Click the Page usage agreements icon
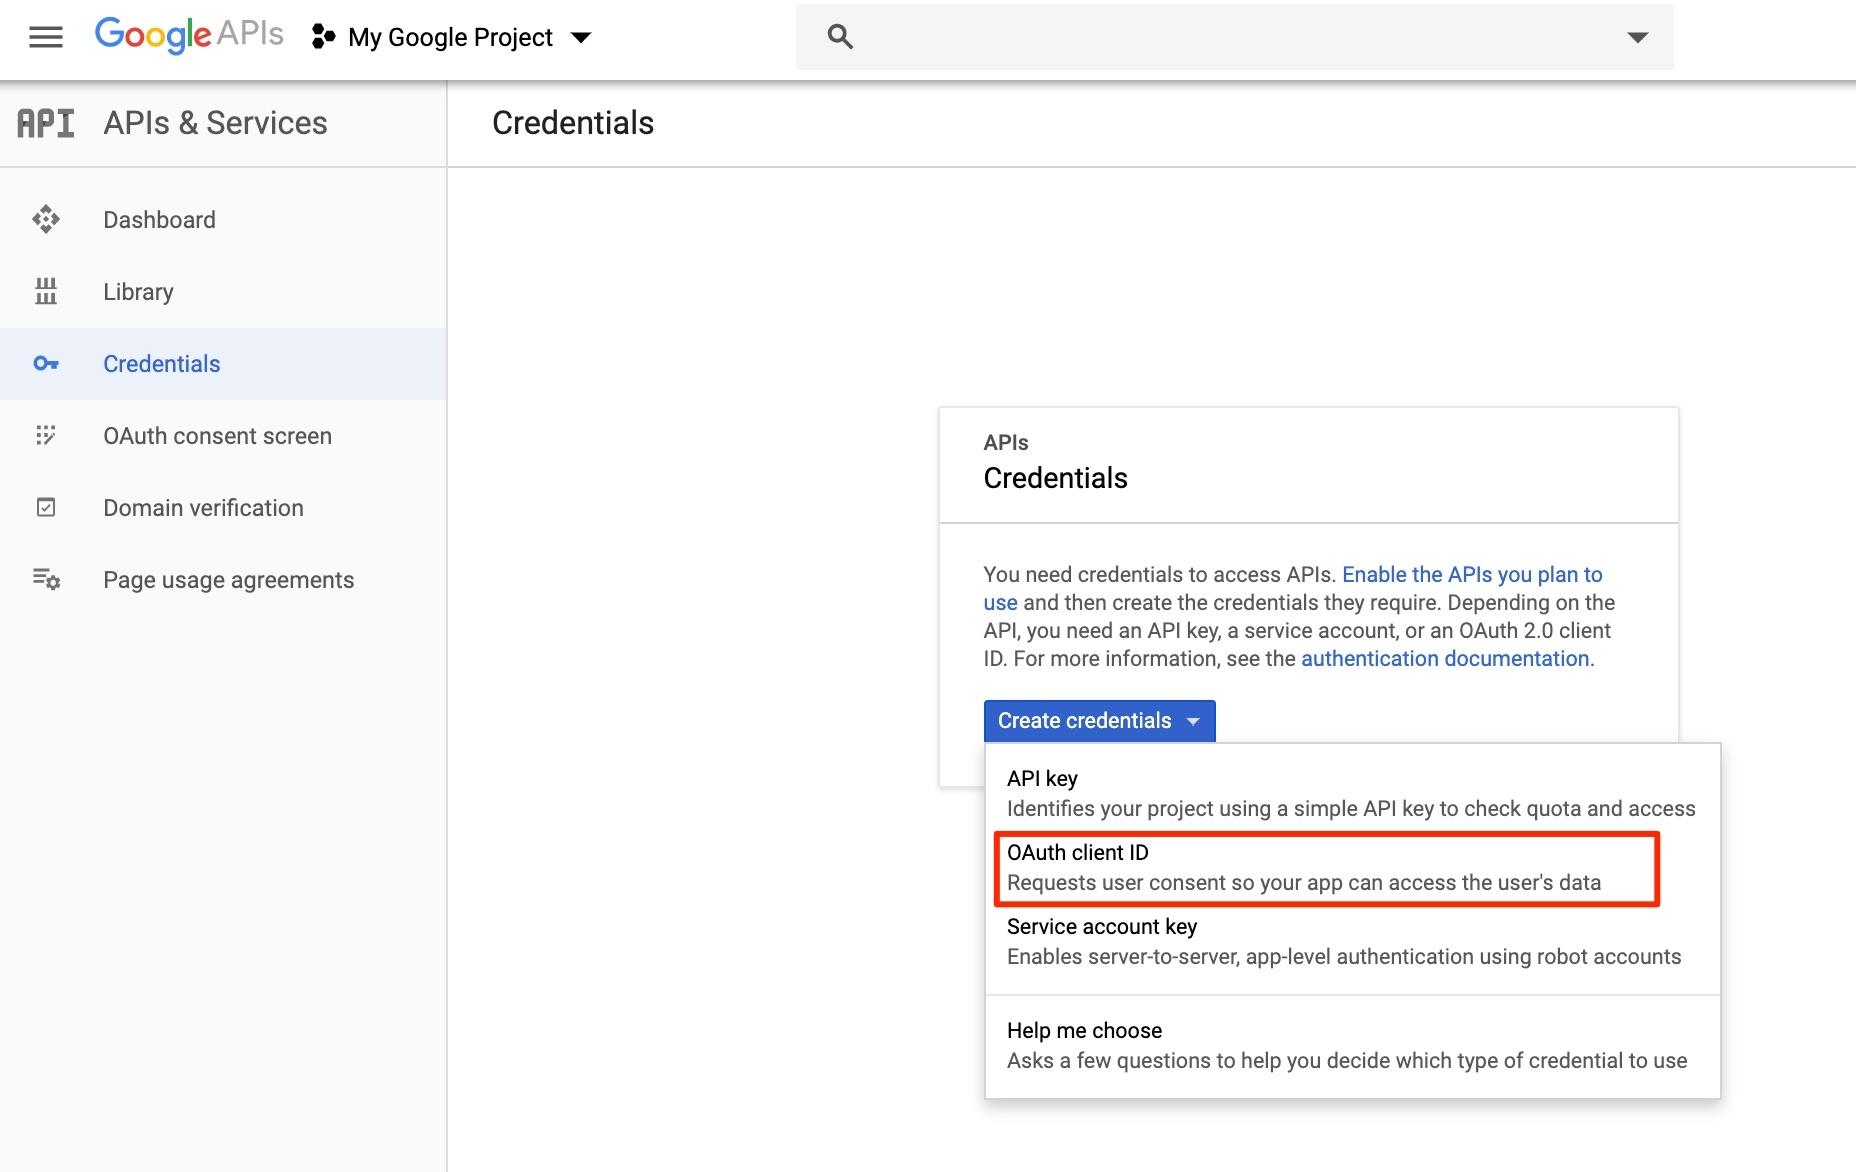The image size is (1856, 1172). pos(46,580)
